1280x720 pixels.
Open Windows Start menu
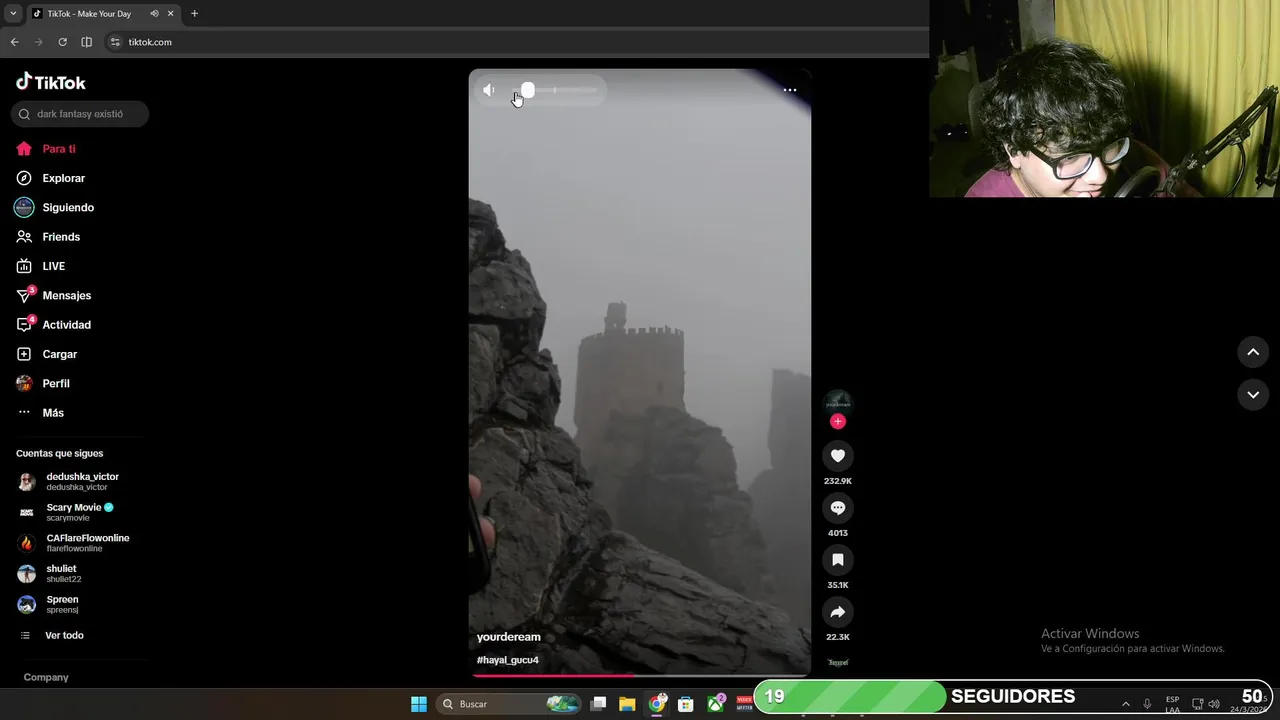tap(419, 704)
